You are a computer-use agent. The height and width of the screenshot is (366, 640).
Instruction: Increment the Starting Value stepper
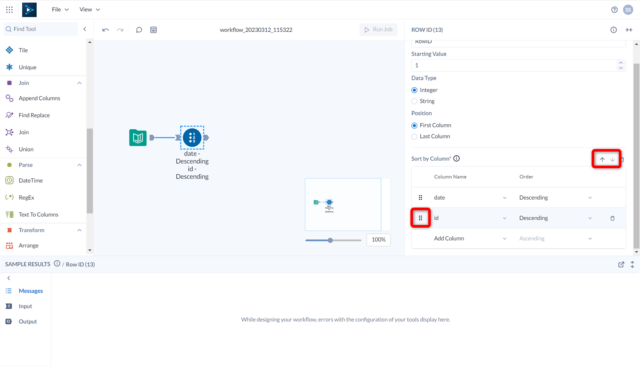coord(621,63)
